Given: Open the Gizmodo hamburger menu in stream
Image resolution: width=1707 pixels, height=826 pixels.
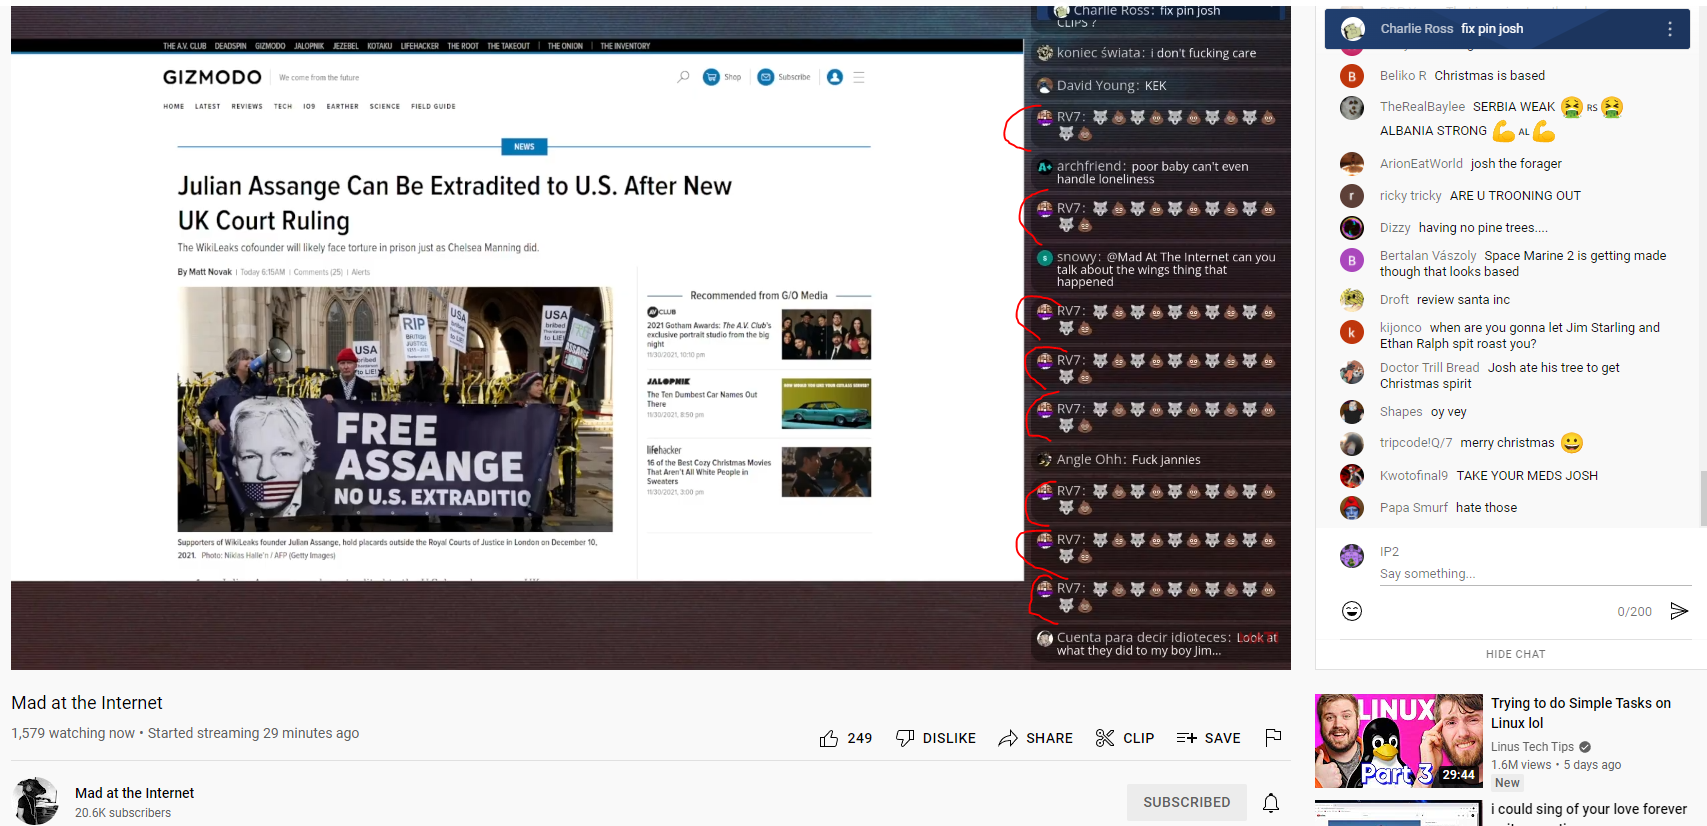Looking at the screenshot, I should (x=859, y=77).
